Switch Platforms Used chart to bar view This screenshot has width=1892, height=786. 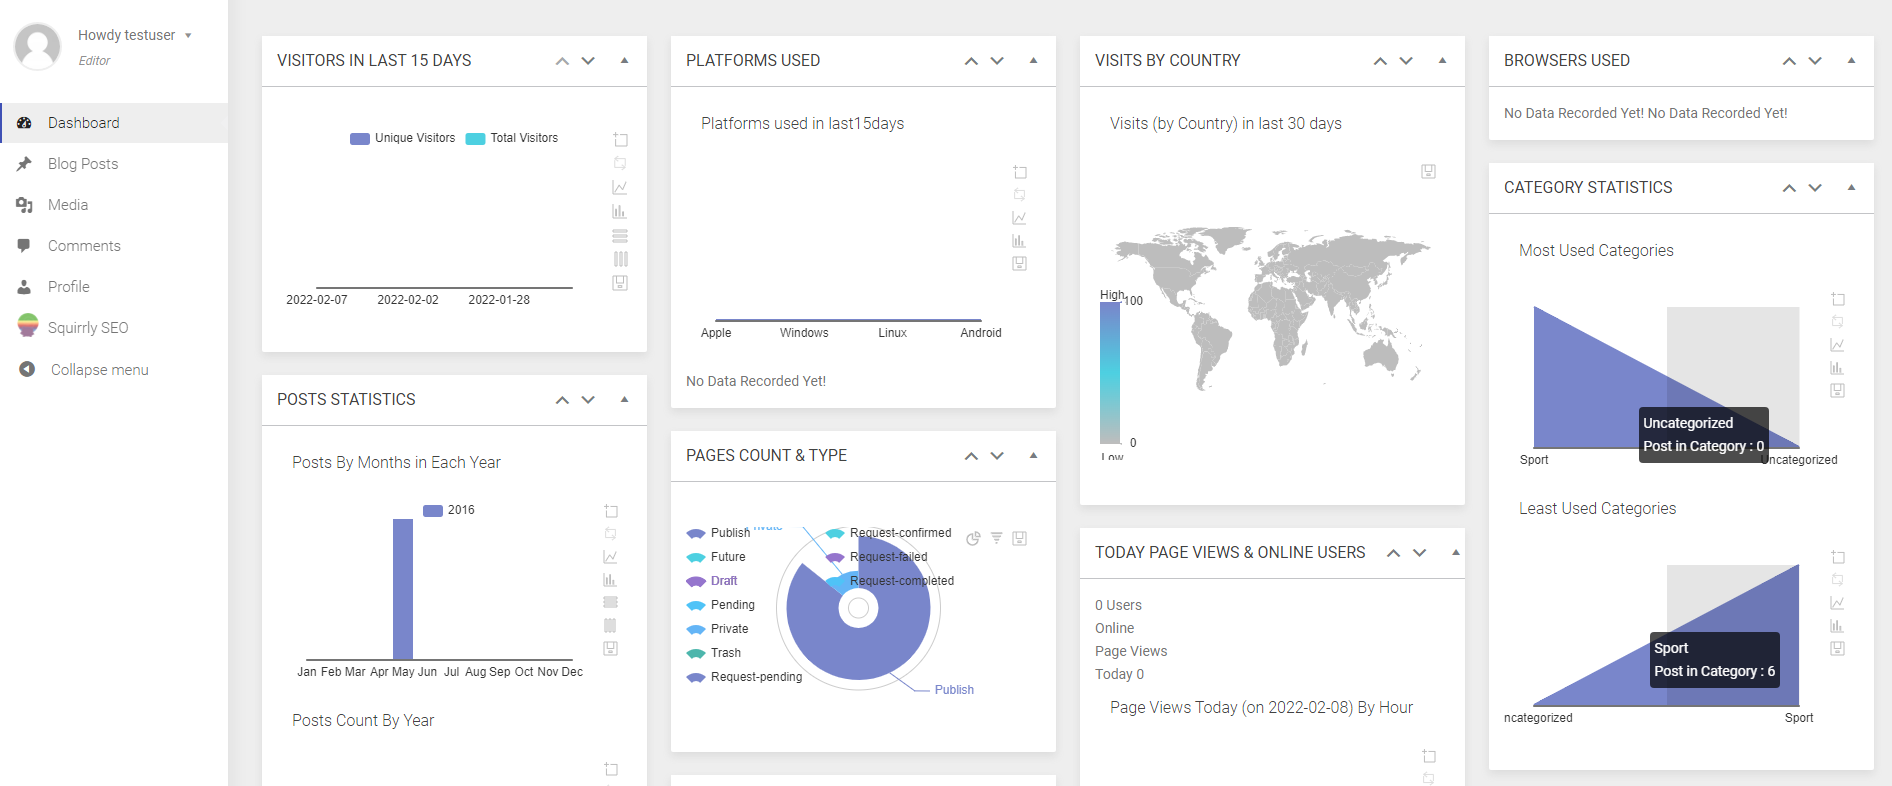pos(1020,241)
